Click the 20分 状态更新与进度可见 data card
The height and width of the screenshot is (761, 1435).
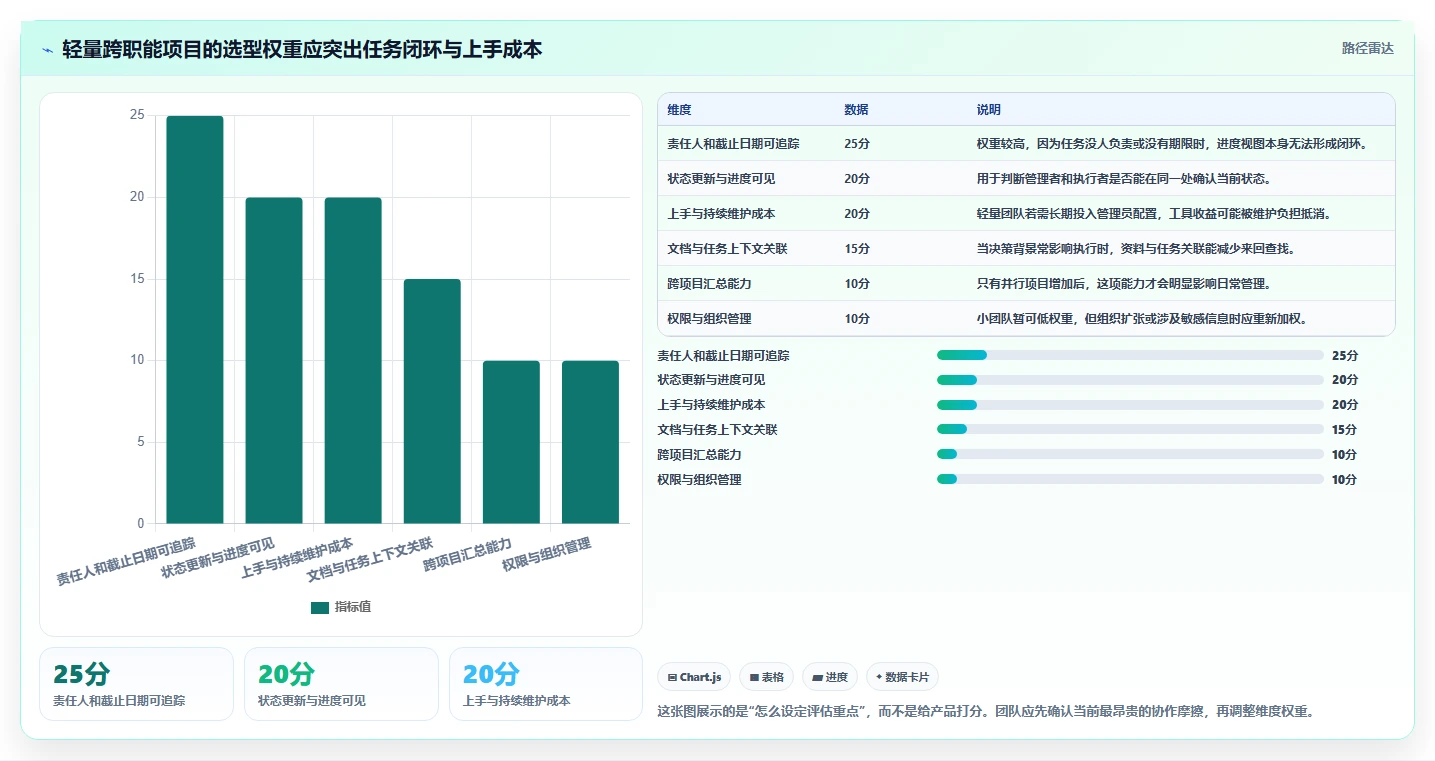pyautogui.click(x=341, y=684)
